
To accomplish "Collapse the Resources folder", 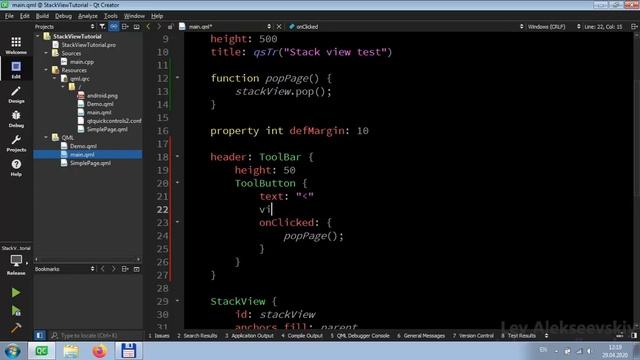I will tap(46, 70).
